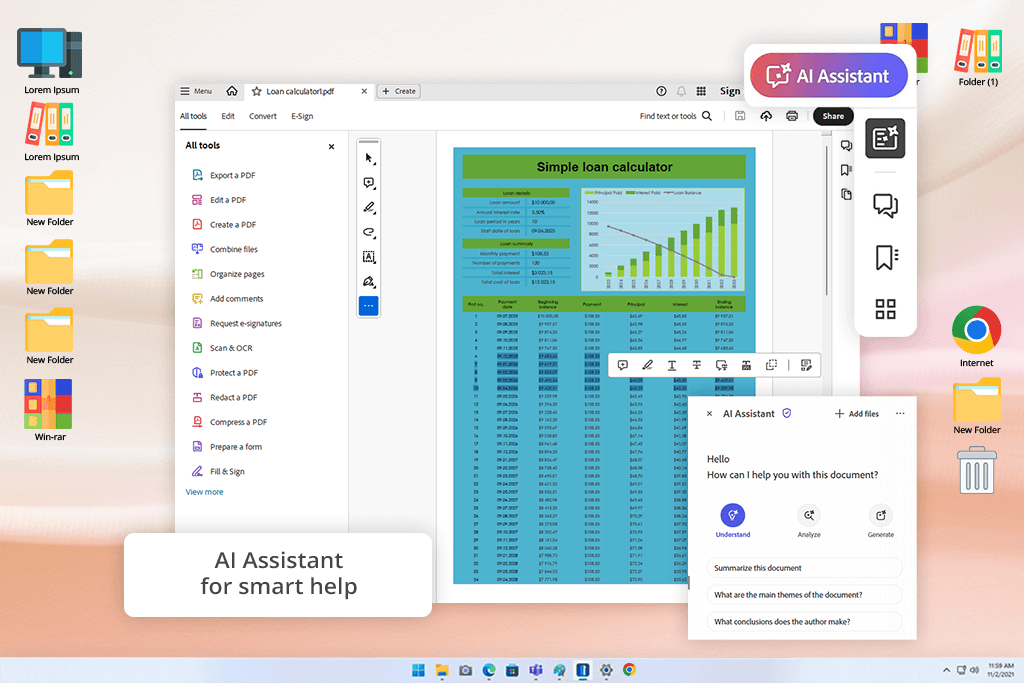The image size is (1024, 683).
Task: Click the Create new tab button
Action: (398, 91)
